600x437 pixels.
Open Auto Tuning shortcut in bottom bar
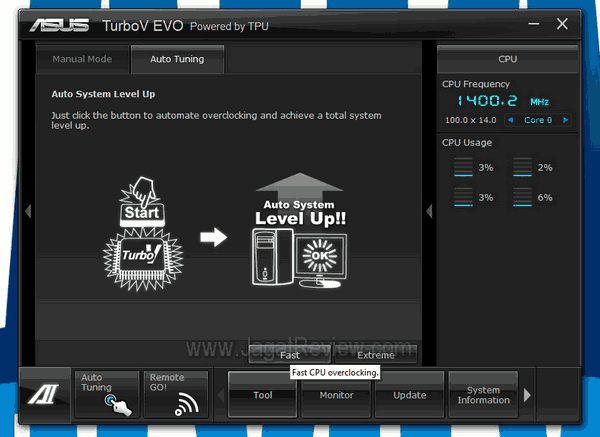106,394
